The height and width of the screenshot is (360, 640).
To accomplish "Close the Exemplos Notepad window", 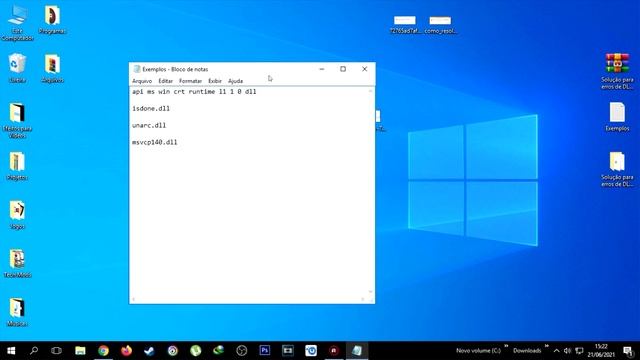I will pos(364,69).
